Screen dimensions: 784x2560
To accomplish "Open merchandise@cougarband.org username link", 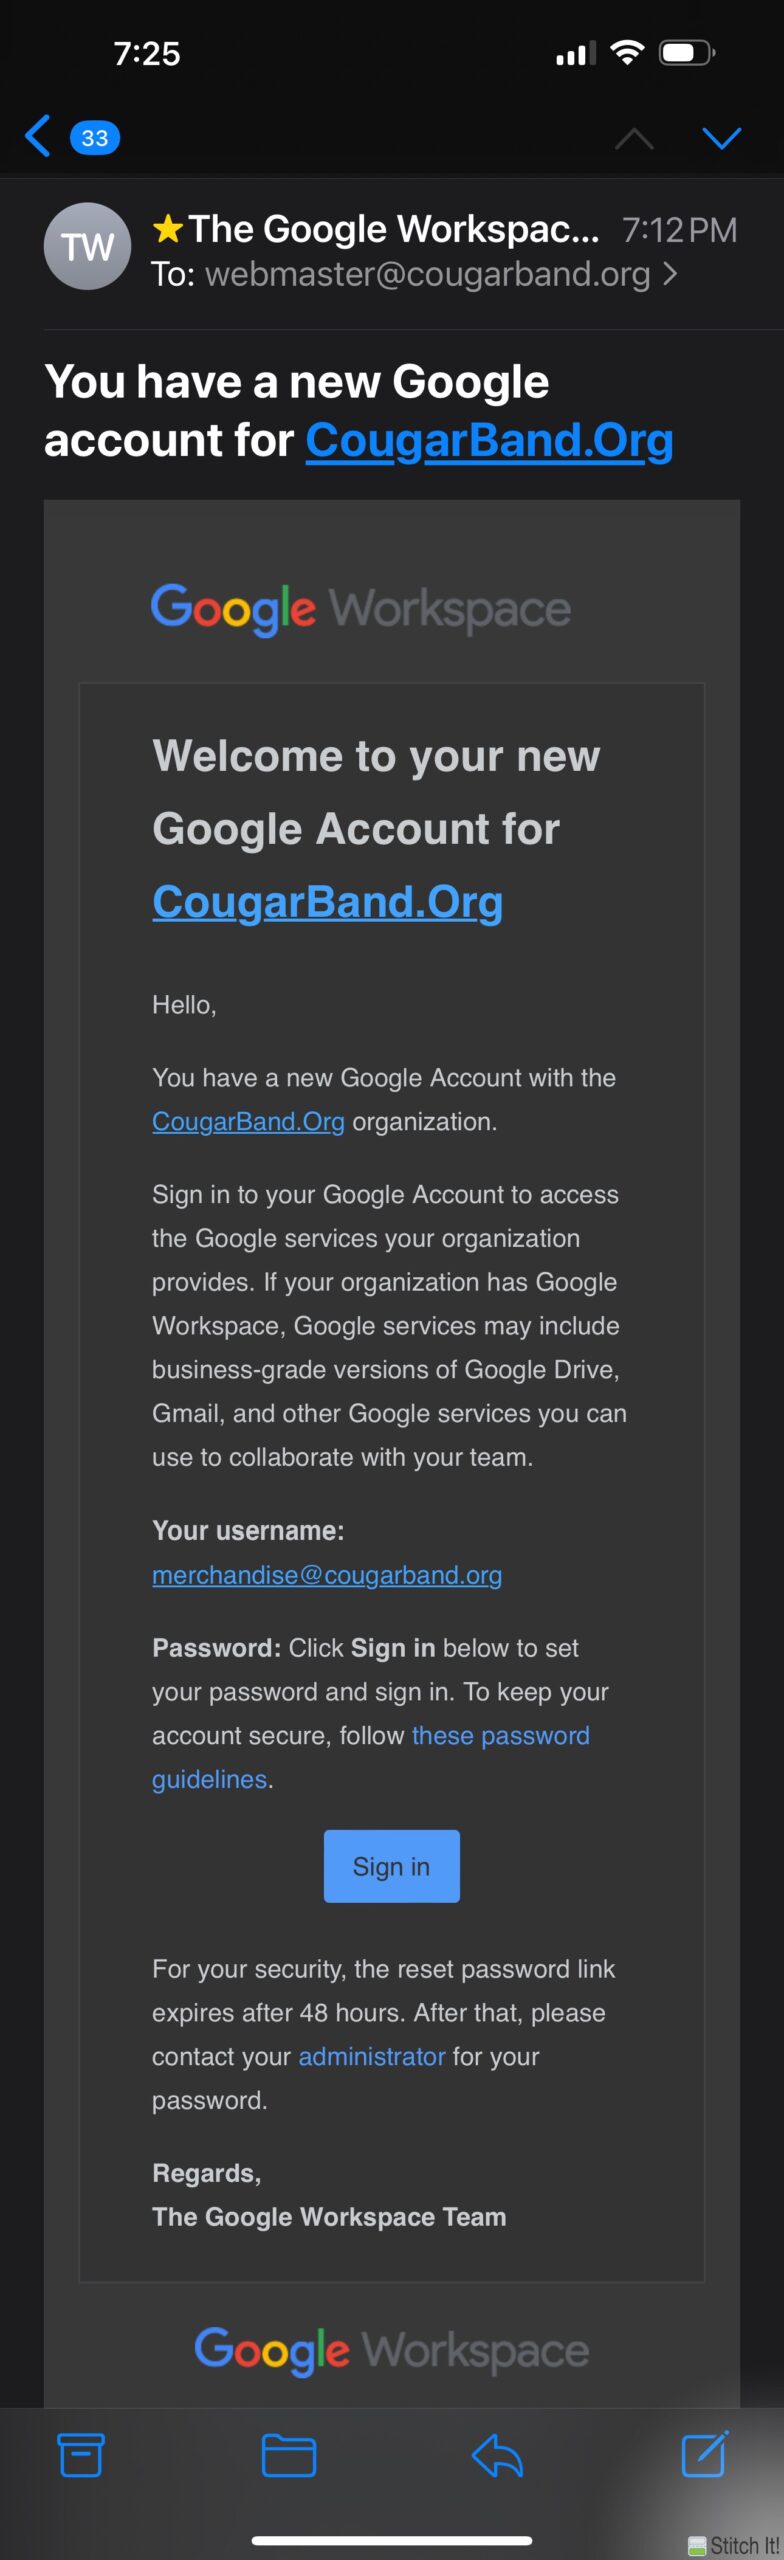I will click(x=327, y=1575).
